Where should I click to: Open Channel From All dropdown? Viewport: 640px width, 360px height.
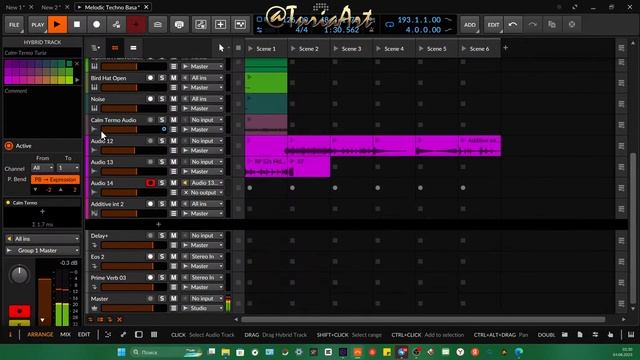click(x=42, y=168)
